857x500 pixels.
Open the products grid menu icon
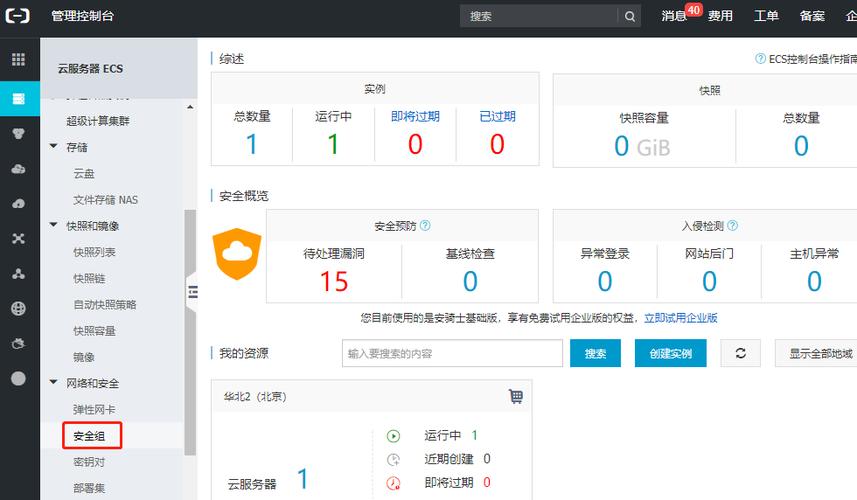(18, 59)
